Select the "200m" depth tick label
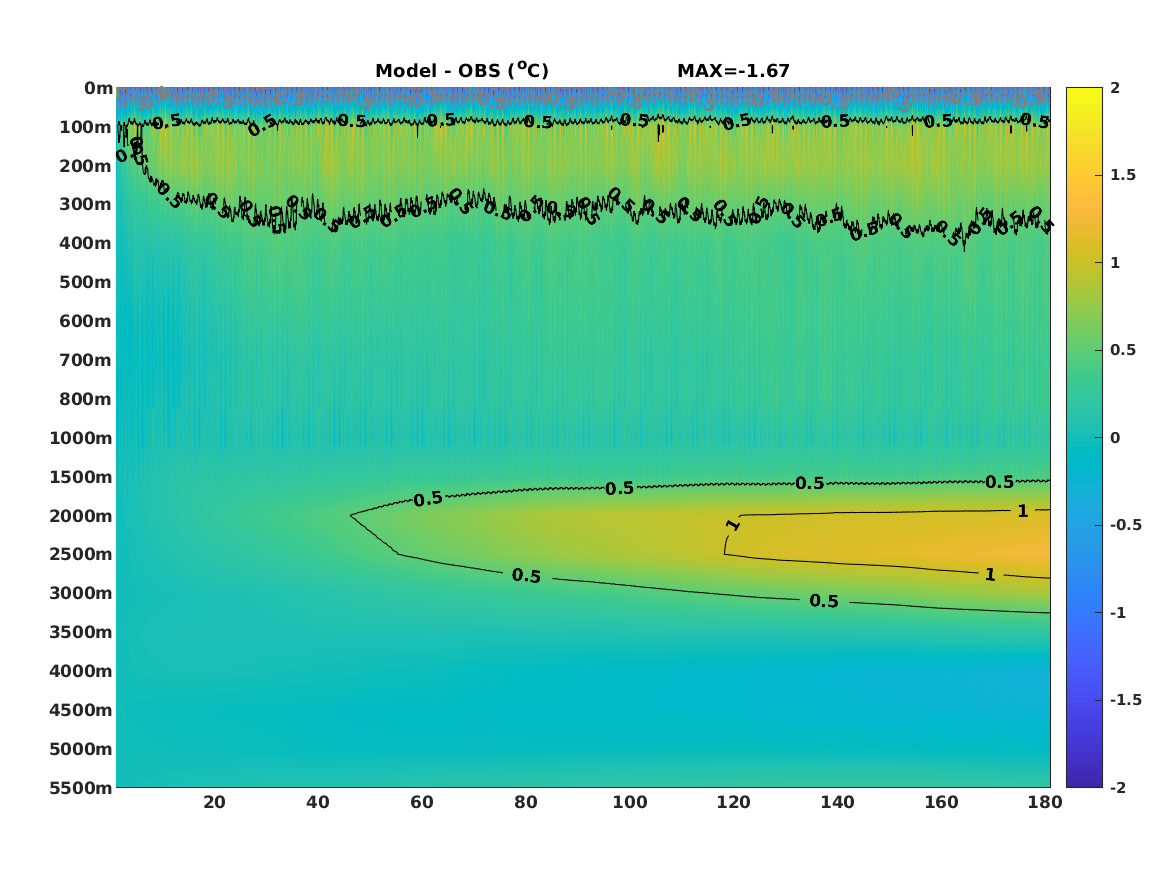The width and height of the screenshot is (1167, 875). click(86, 166)
